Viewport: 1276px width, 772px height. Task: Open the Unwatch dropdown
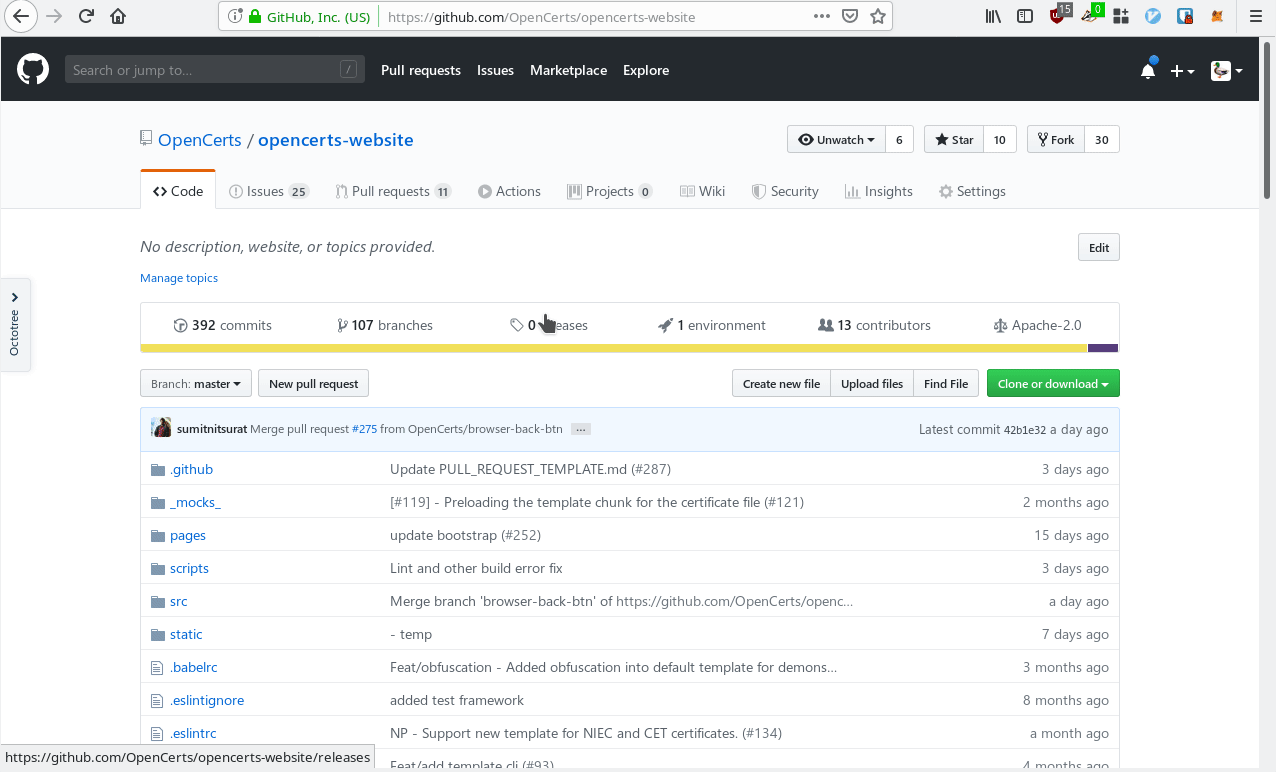pos(836,139)
